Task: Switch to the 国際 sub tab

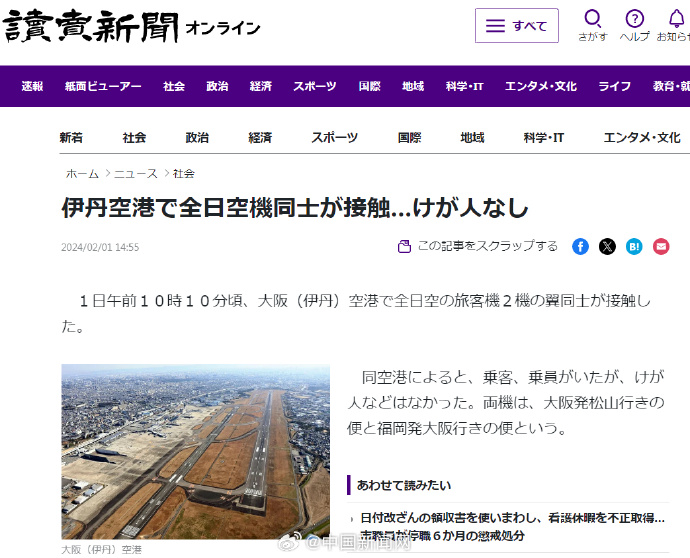Action: [x=409, y=138]
